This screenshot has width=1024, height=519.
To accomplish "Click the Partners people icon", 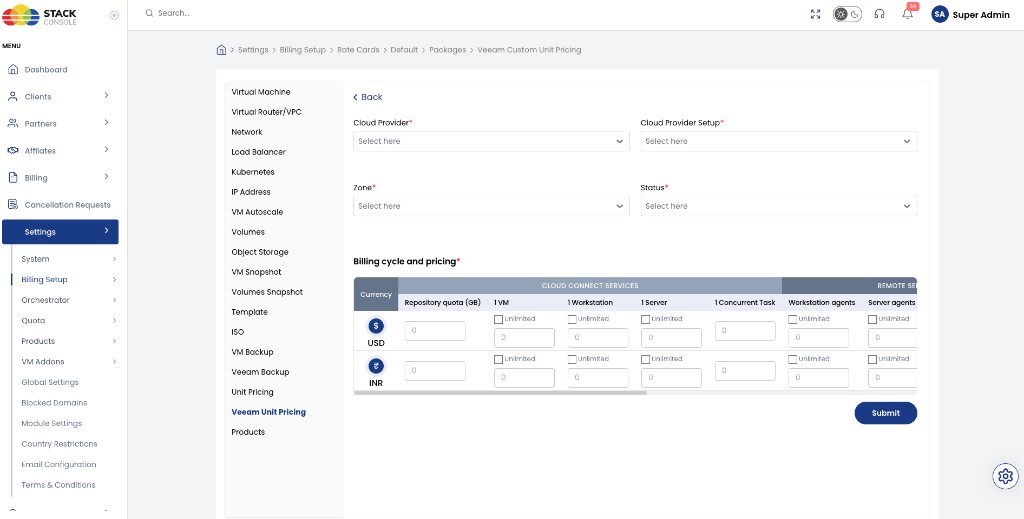I will tap(12, 123).
